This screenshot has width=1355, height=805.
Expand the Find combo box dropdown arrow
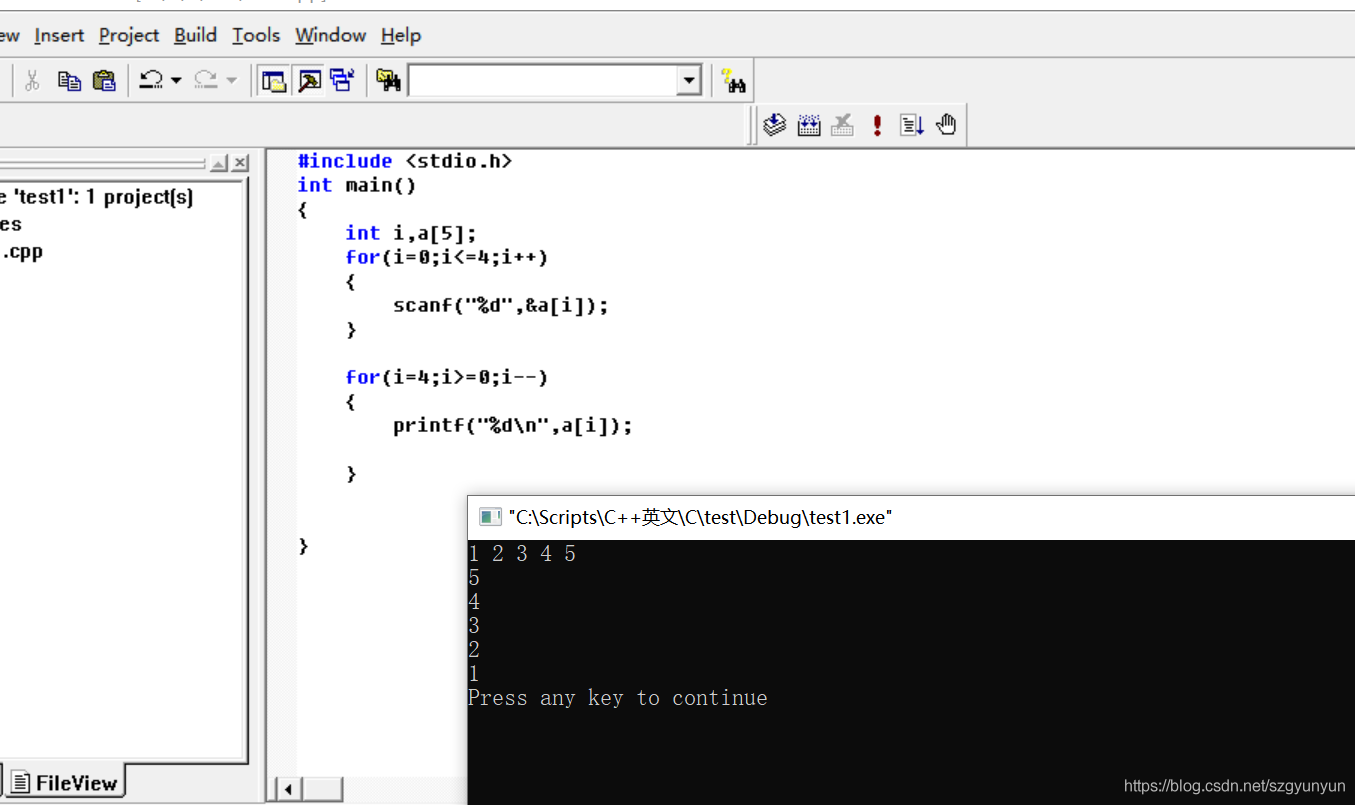coord(689,81)
